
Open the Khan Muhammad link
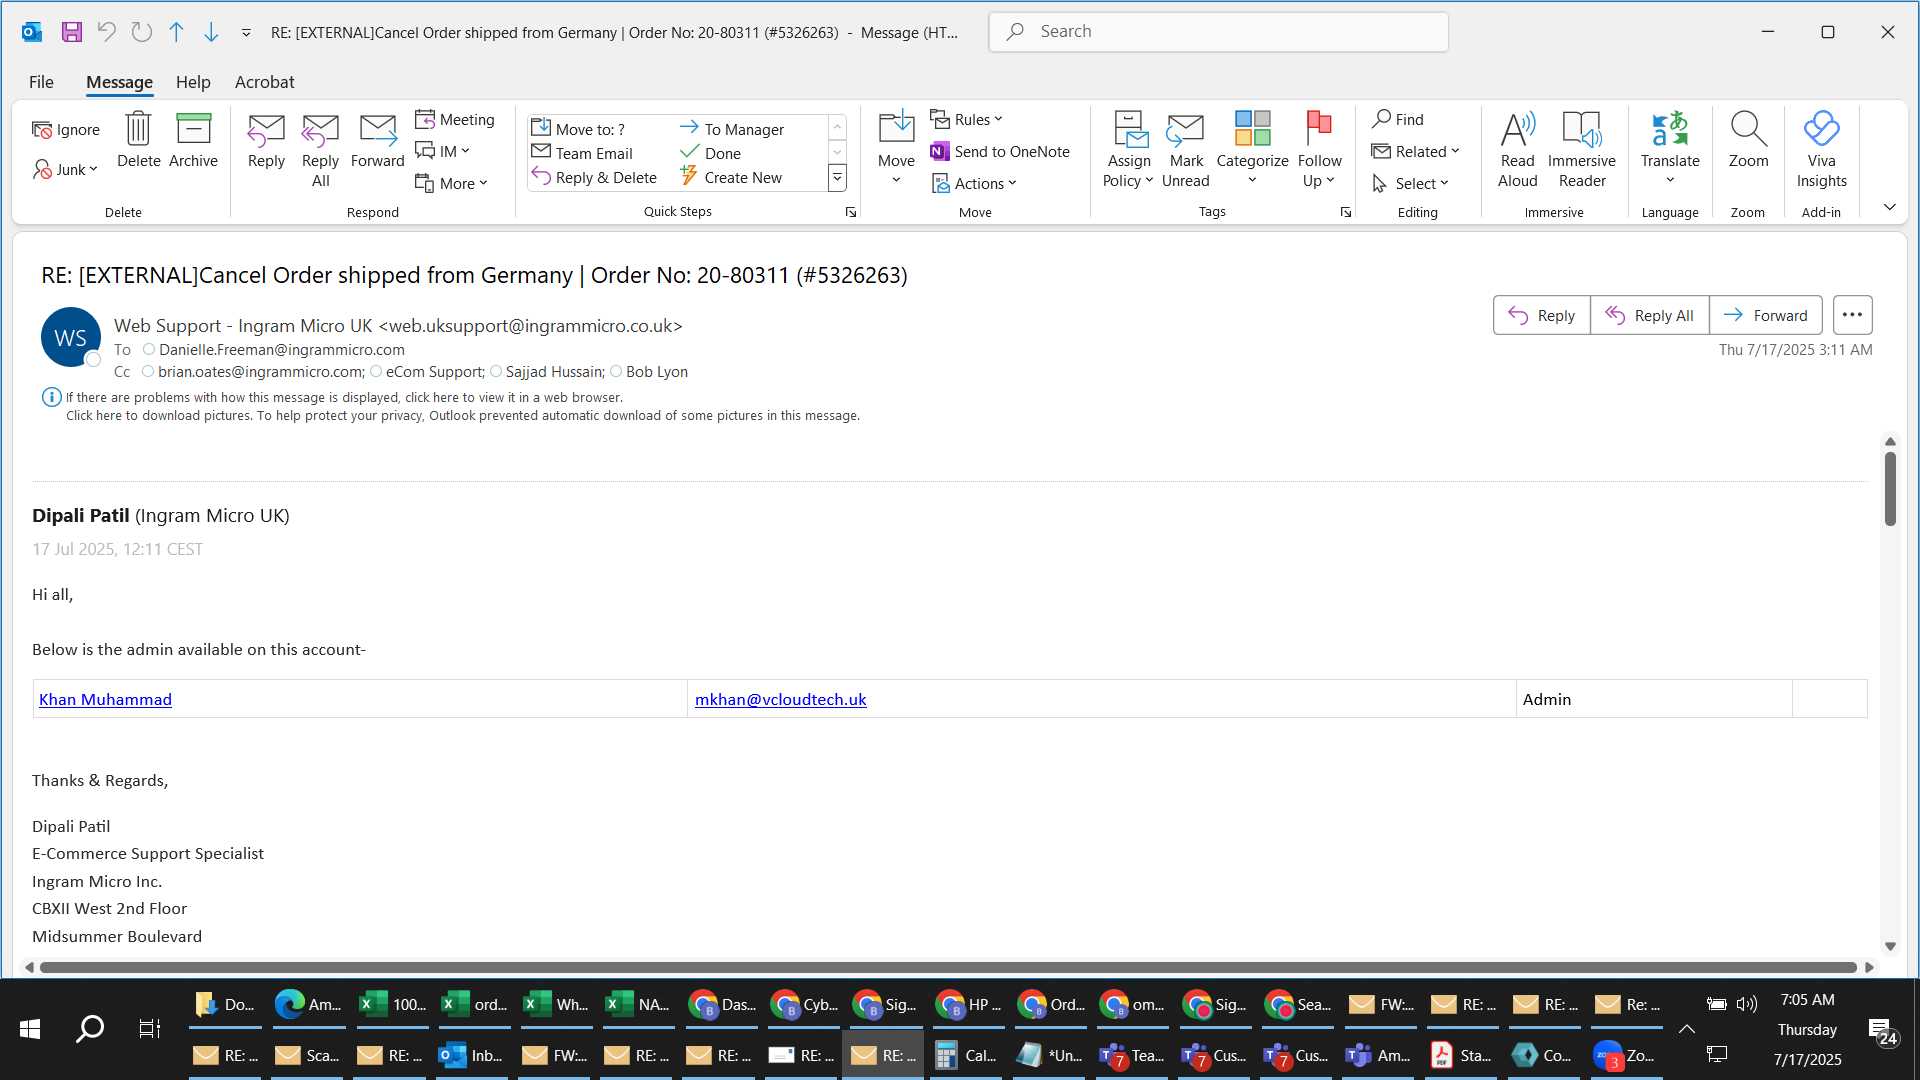tap(105, 699)
